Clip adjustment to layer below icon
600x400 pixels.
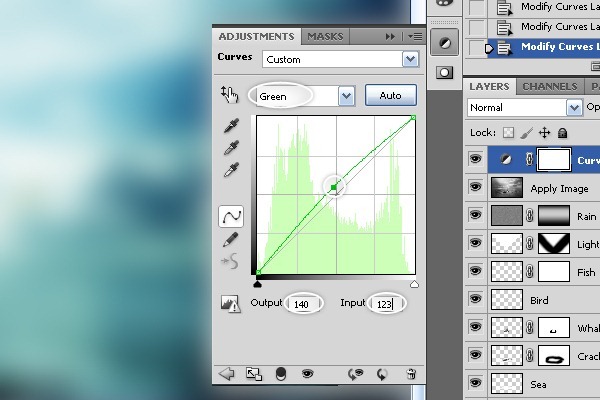[x=281, y=374]
